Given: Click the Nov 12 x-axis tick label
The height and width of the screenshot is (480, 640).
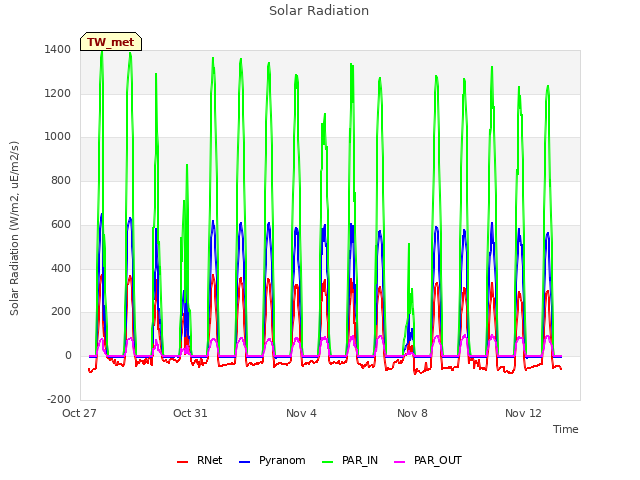Looking at the screenshot, I should pyautogui.click(x=523, y=413).
